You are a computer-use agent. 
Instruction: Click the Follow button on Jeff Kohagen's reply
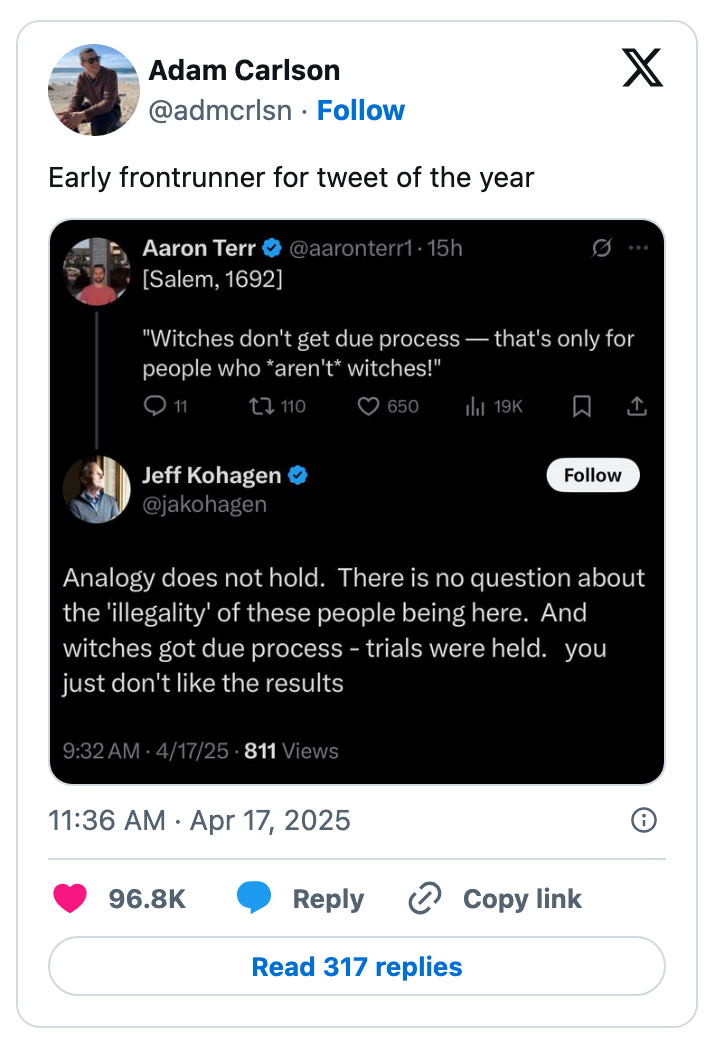point(592,475)
